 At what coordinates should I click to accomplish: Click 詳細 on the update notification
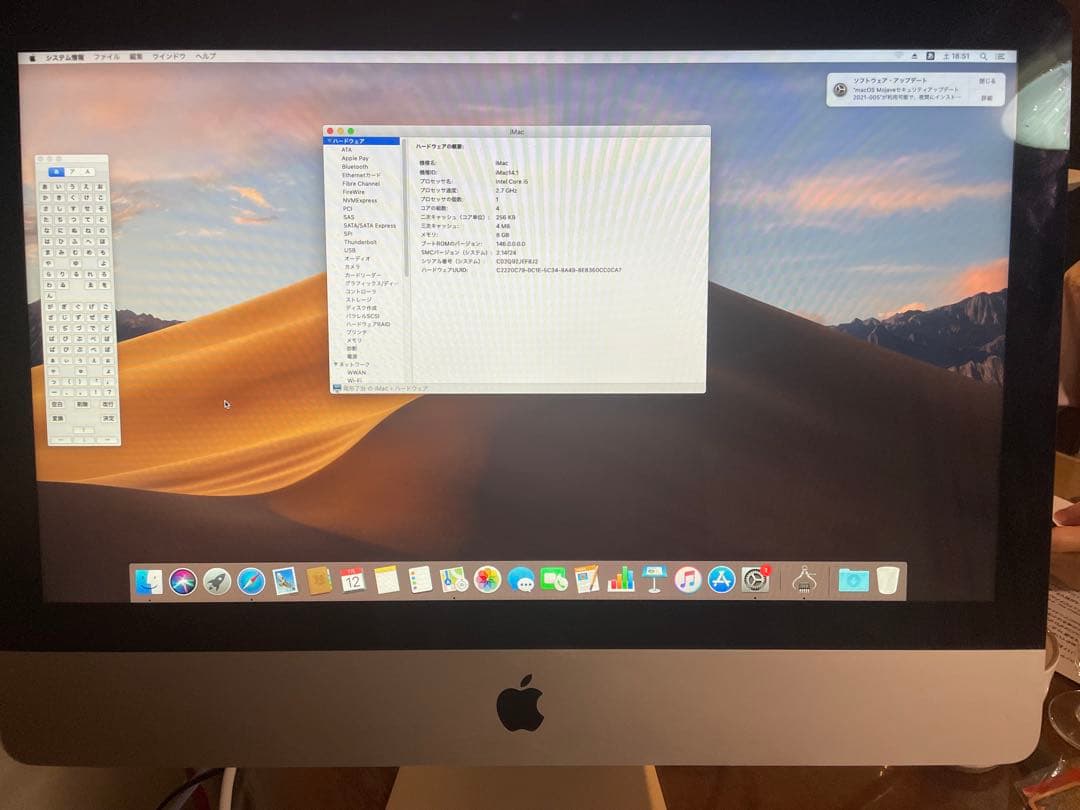[988, 97]
